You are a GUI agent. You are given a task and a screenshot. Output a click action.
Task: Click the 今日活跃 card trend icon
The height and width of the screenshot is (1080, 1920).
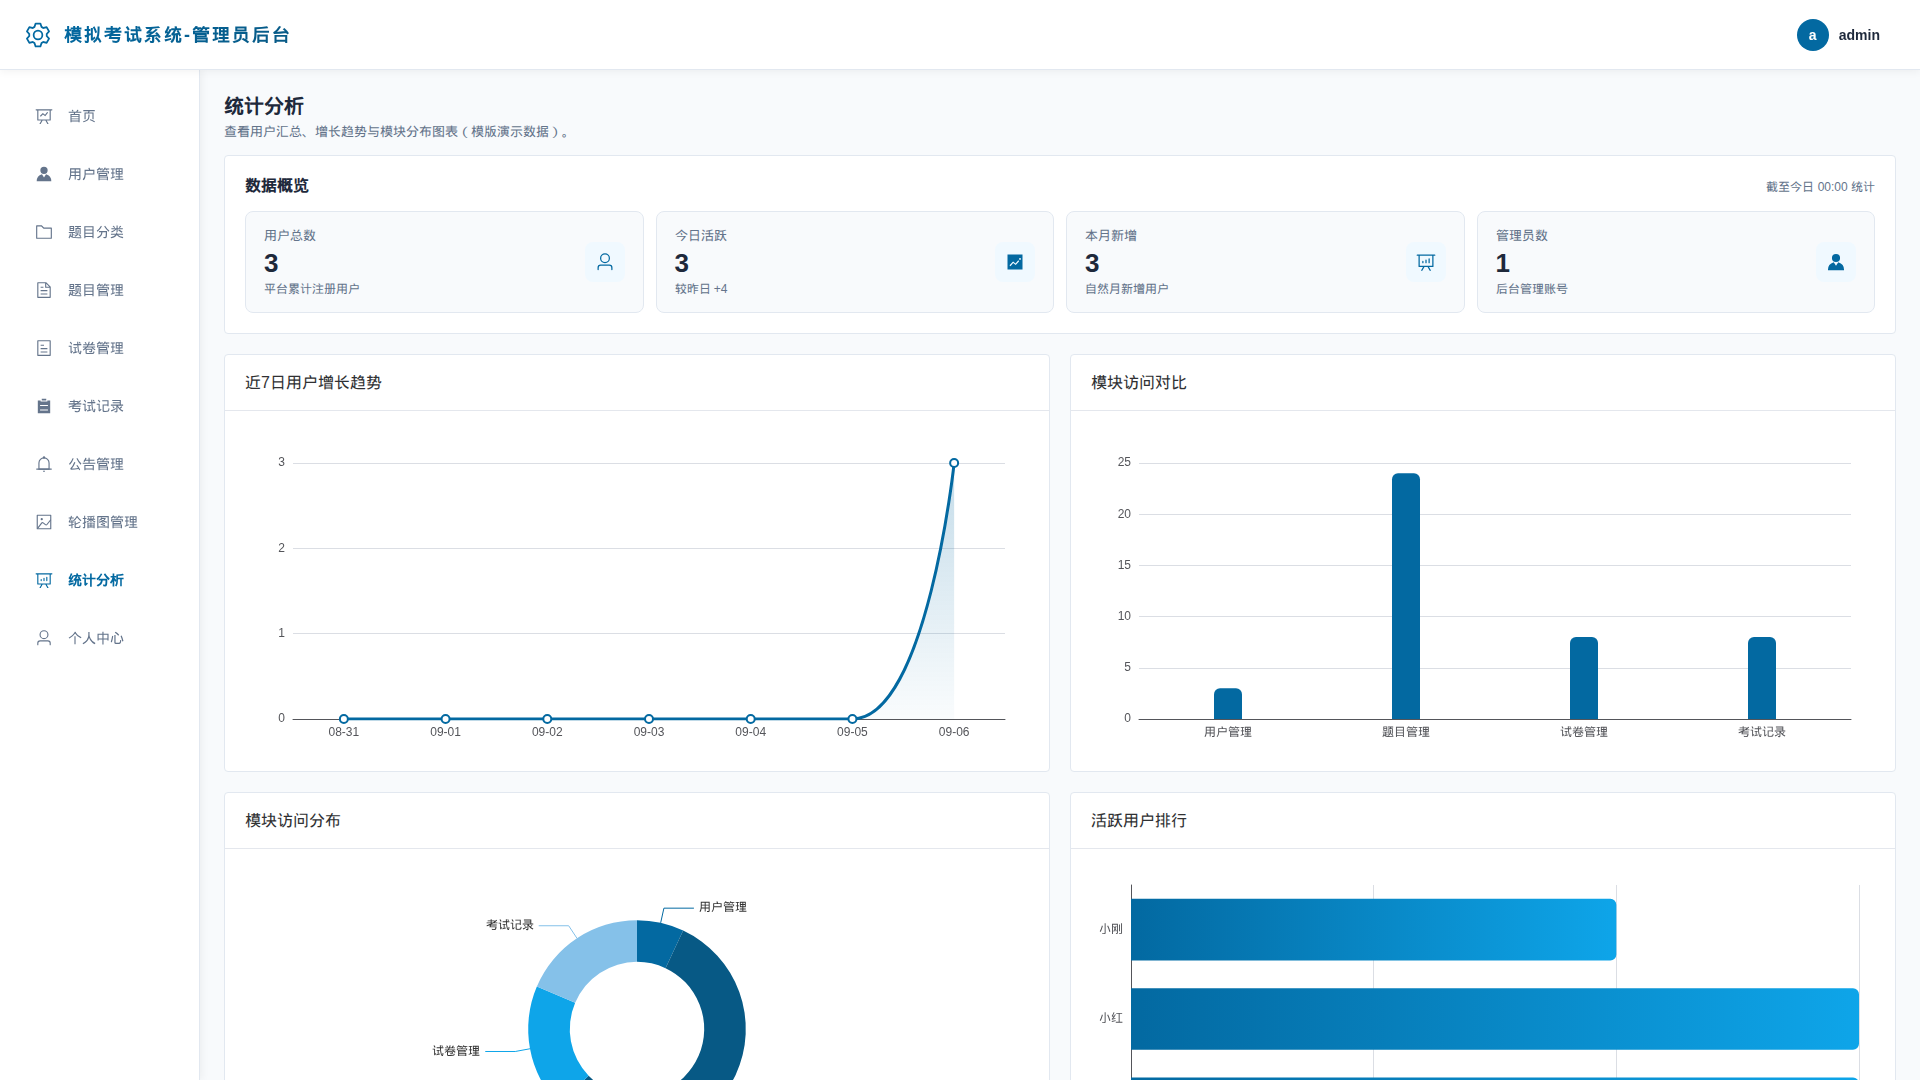click(1015, 262)
